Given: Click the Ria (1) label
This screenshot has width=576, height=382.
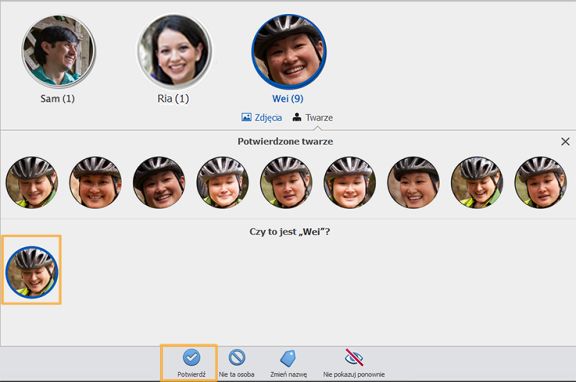Looking at the screenshot, I should point(173,98).
